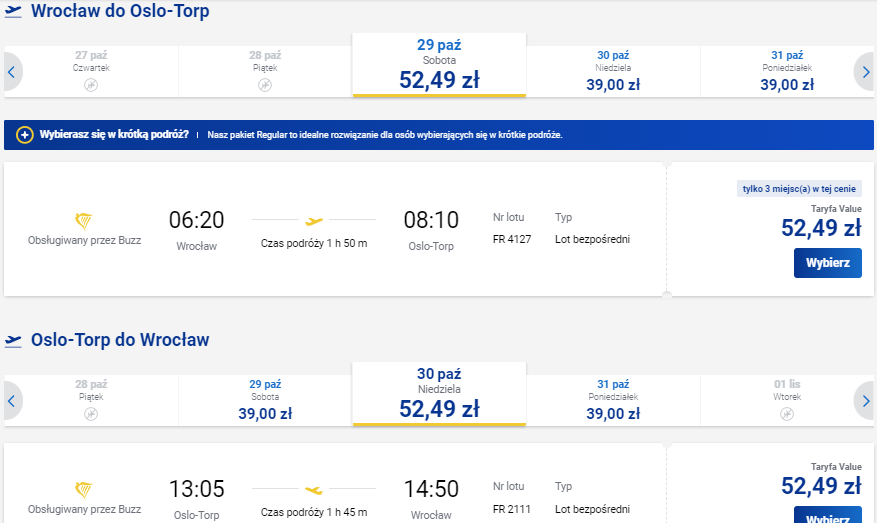Screen dimensions: 877x523
Task: Click outbound plane icon beside Wrocław heading
Action: [x=13, y=11]
